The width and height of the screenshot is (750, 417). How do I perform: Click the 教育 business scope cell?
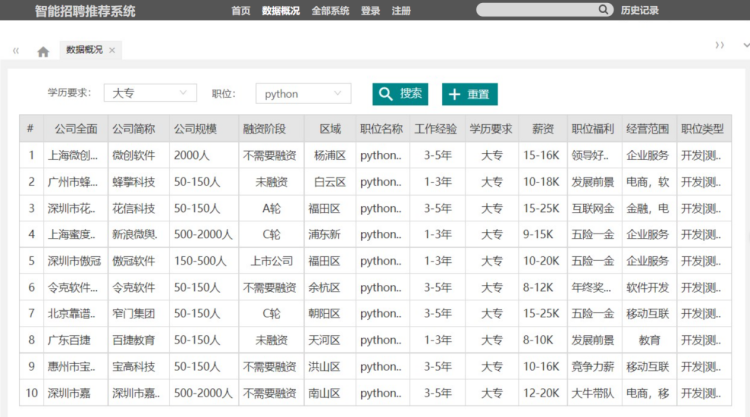[649, 340]
